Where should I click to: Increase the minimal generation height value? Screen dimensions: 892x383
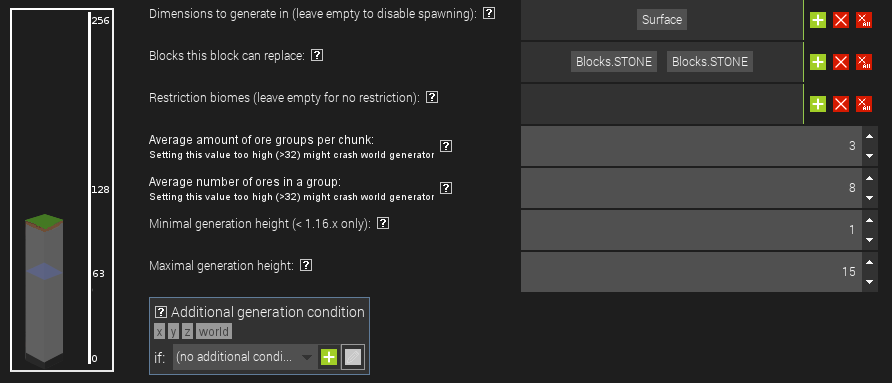(869, 220)
